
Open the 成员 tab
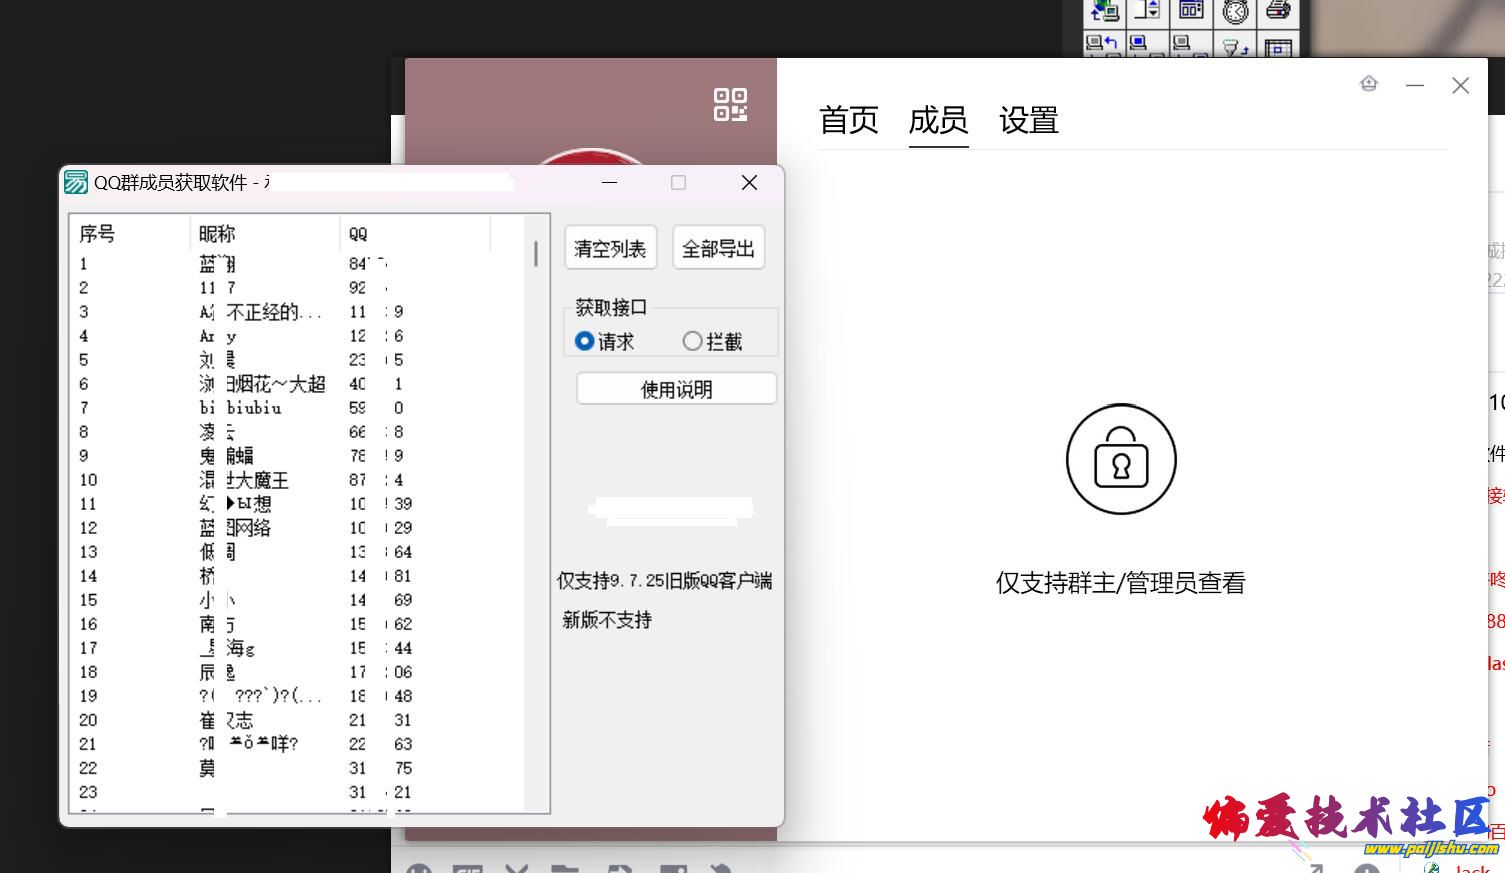point(938,121)
